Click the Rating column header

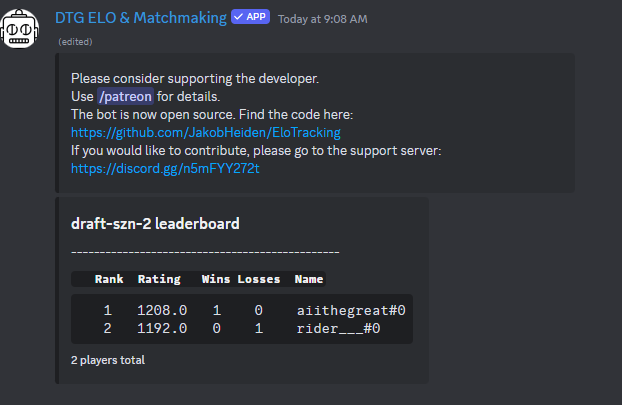click(159, 279)
